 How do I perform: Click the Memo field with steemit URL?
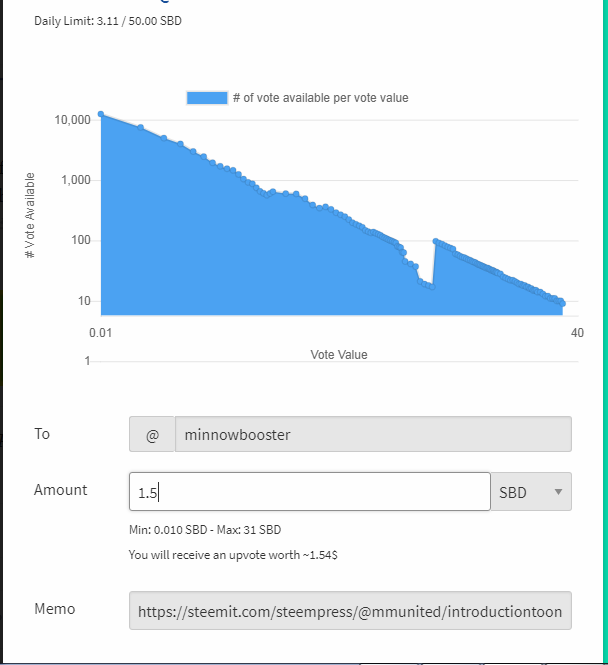pyautogui.click(x=350, y=611)
